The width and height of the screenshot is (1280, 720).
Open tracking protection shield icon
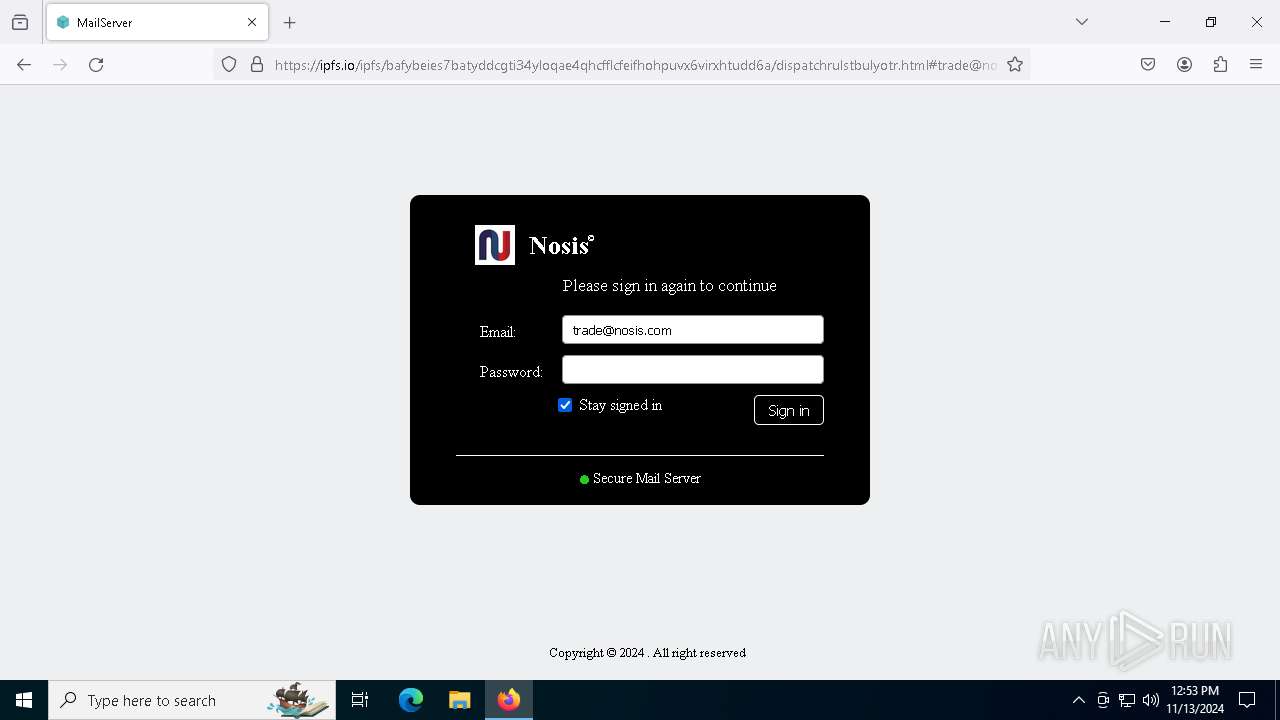pyautogui.click(x=229, y=65)
